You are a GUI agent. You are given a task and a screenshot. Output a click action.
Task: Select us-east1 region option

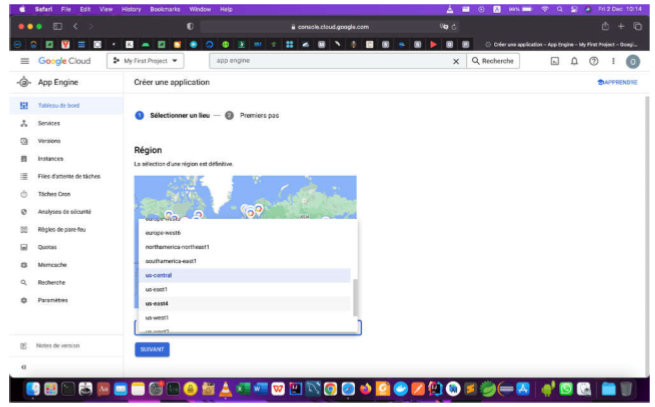[245, 290]
